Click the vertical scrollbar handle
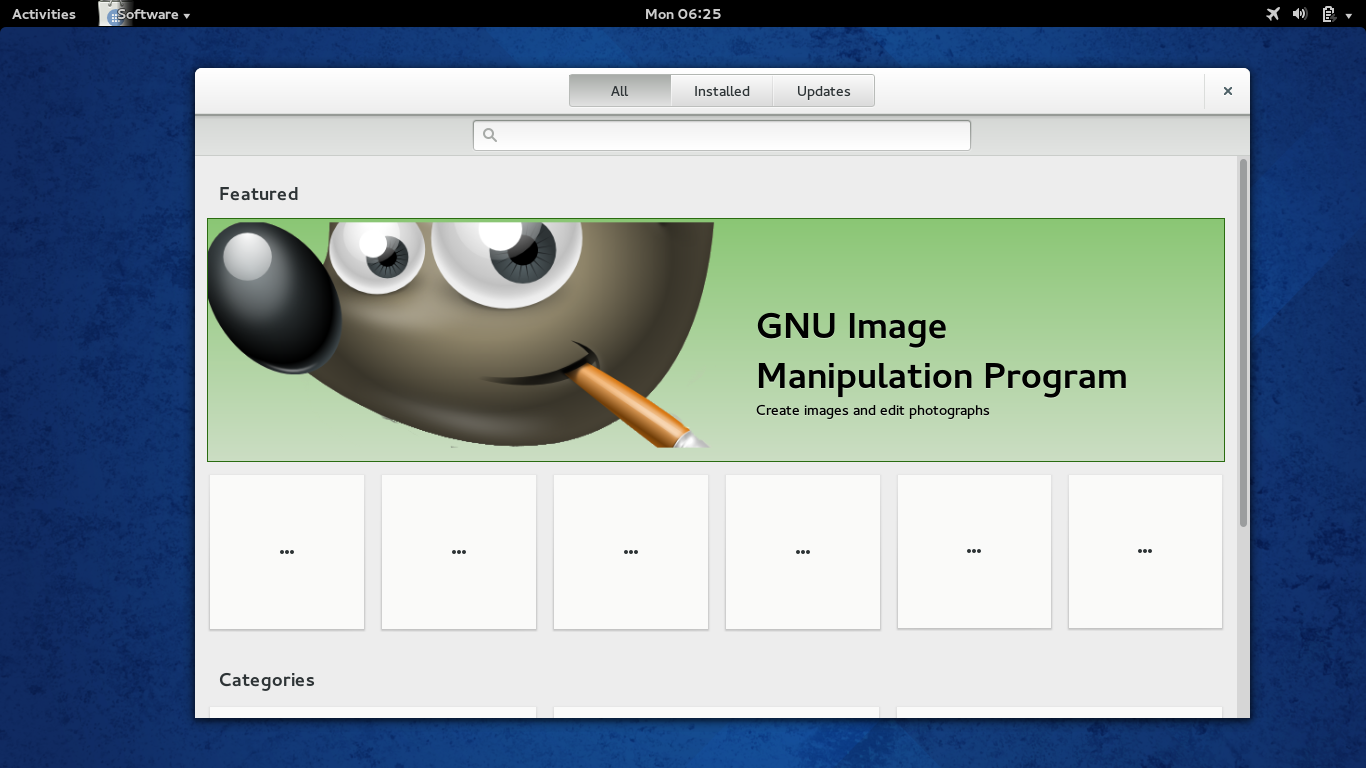This screenshot has width=1366, height=768. point(1243,342)
